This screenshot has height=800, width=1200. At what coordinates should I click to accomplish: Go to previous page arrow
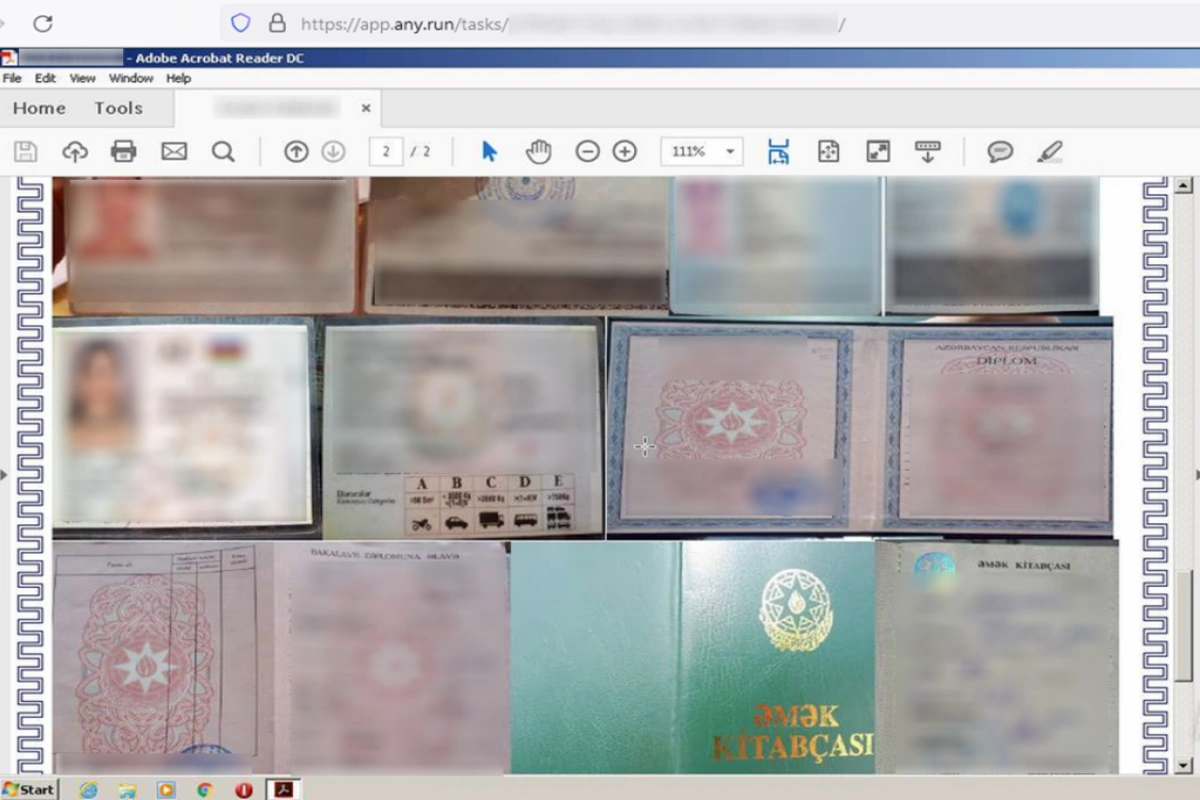point(296,152)
